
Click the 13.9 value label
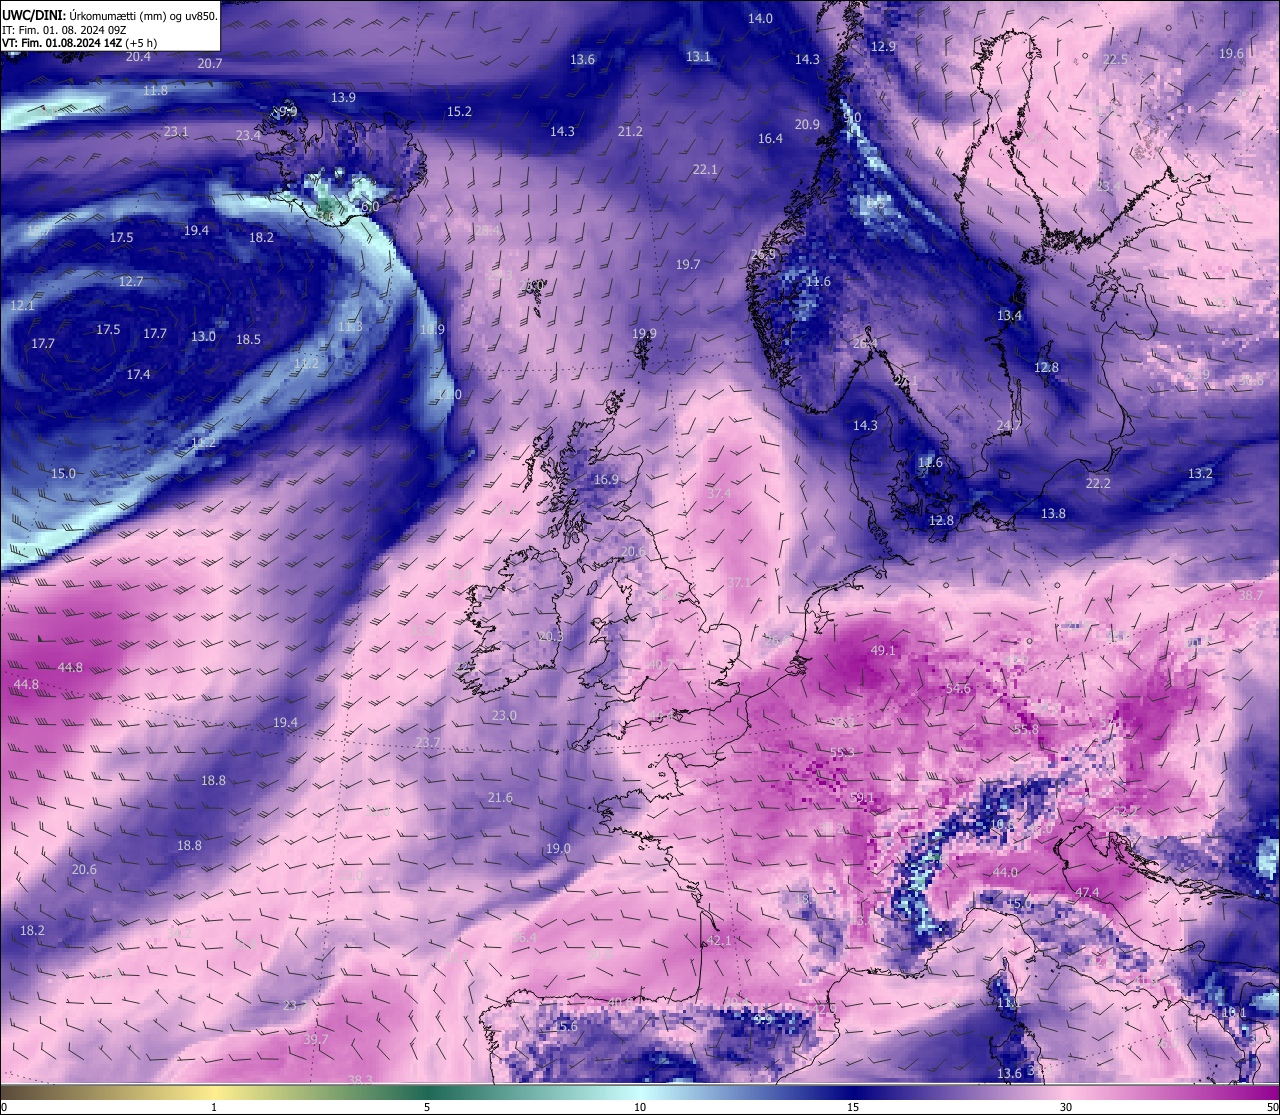click(x=343, y=98)
